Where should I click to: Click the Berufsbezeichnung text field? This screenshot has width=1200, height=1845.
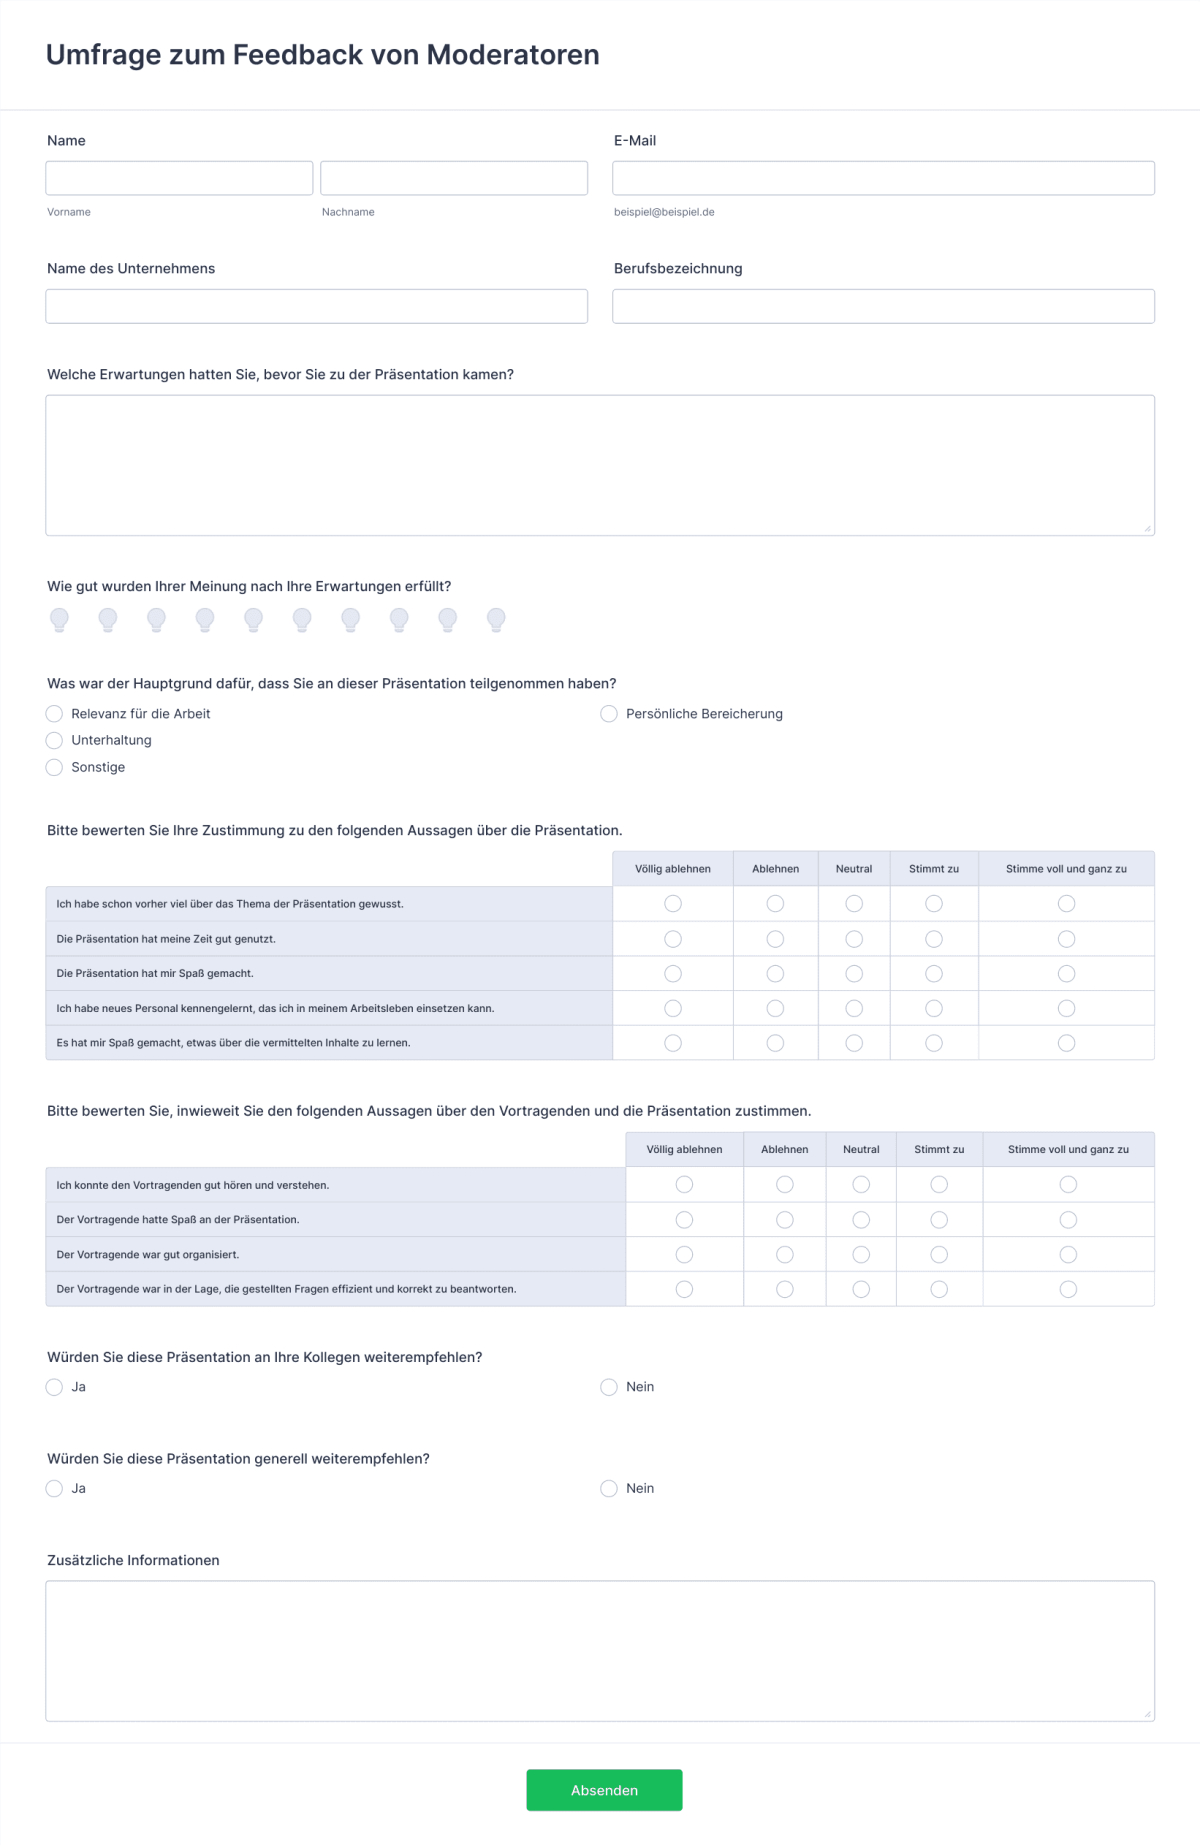point(883,305)
